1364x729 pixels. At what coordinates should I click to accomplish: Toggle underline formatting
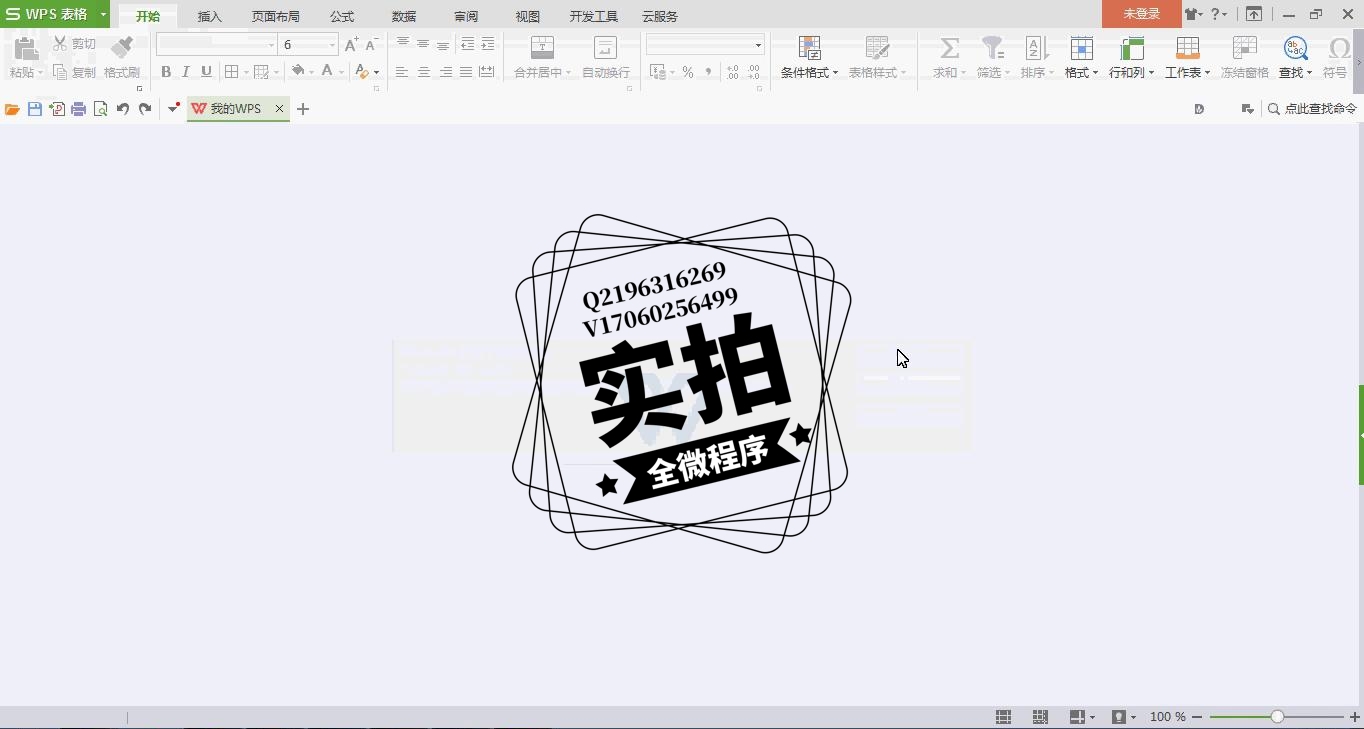pos(206,72)
